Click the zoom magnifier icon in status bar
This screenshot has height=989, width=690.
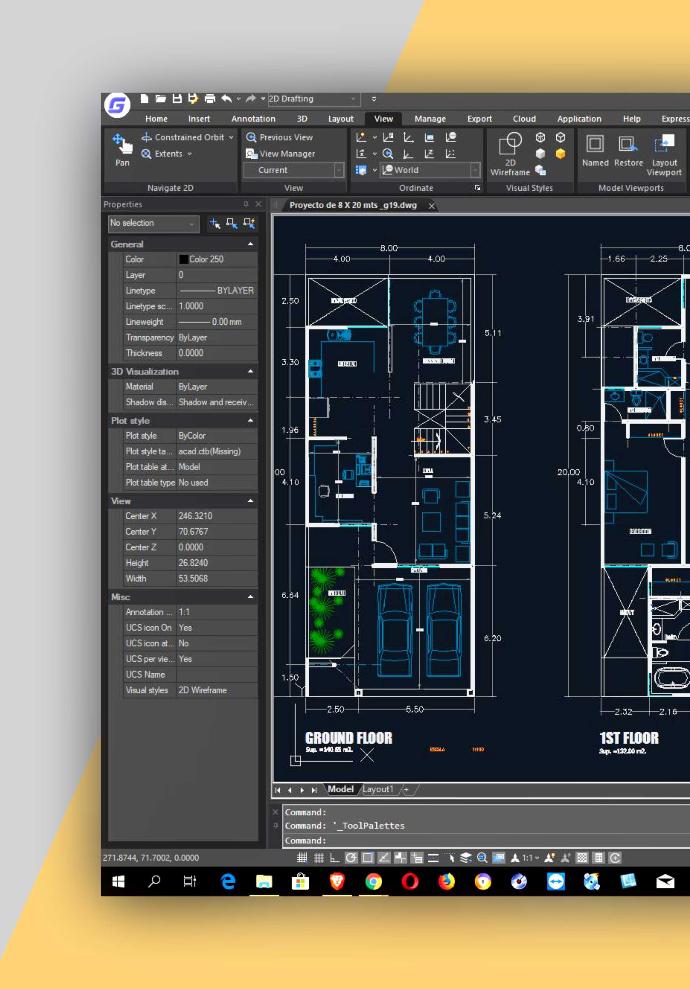pos(482,858)
